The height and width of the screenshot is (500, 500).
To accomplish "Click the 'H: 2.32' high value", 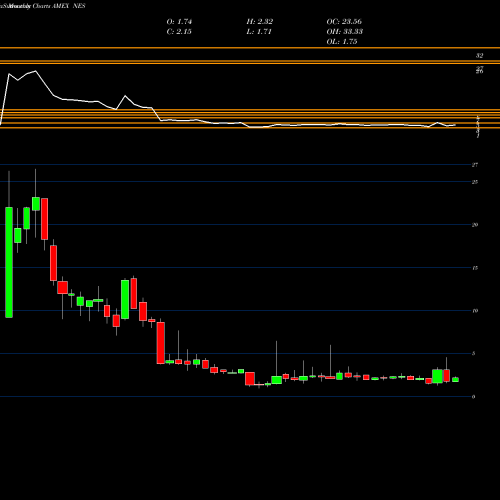I will pyautogui.click(x=260, y=22).
